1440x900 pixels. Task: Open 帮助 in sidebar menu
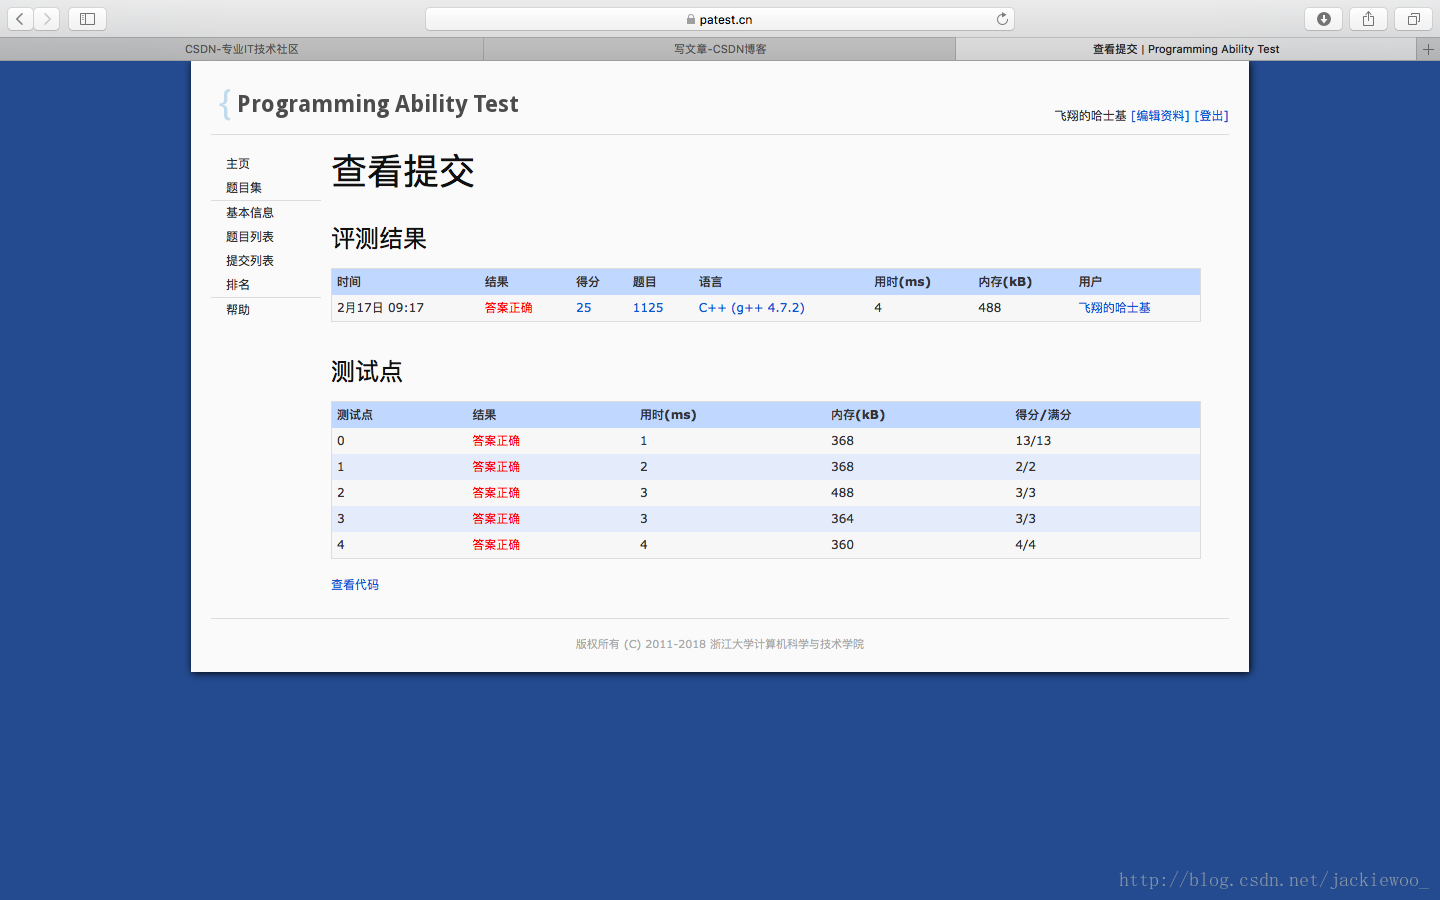point(238,310)
